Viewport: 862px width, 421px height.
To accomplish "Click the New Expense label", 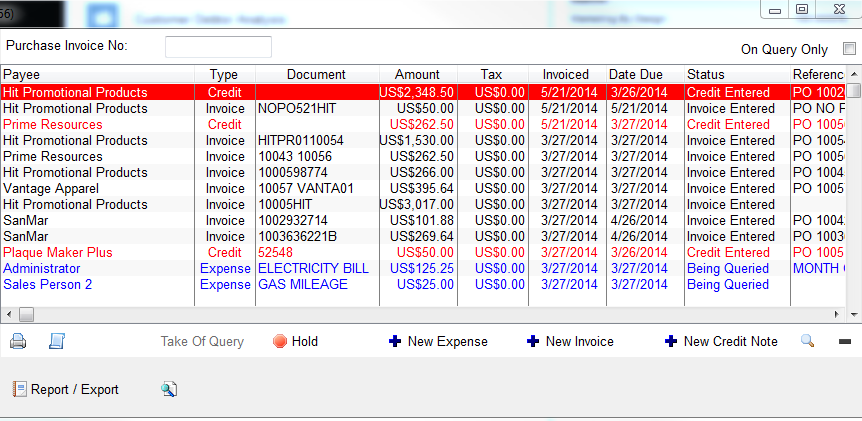I will pos(447,341).
